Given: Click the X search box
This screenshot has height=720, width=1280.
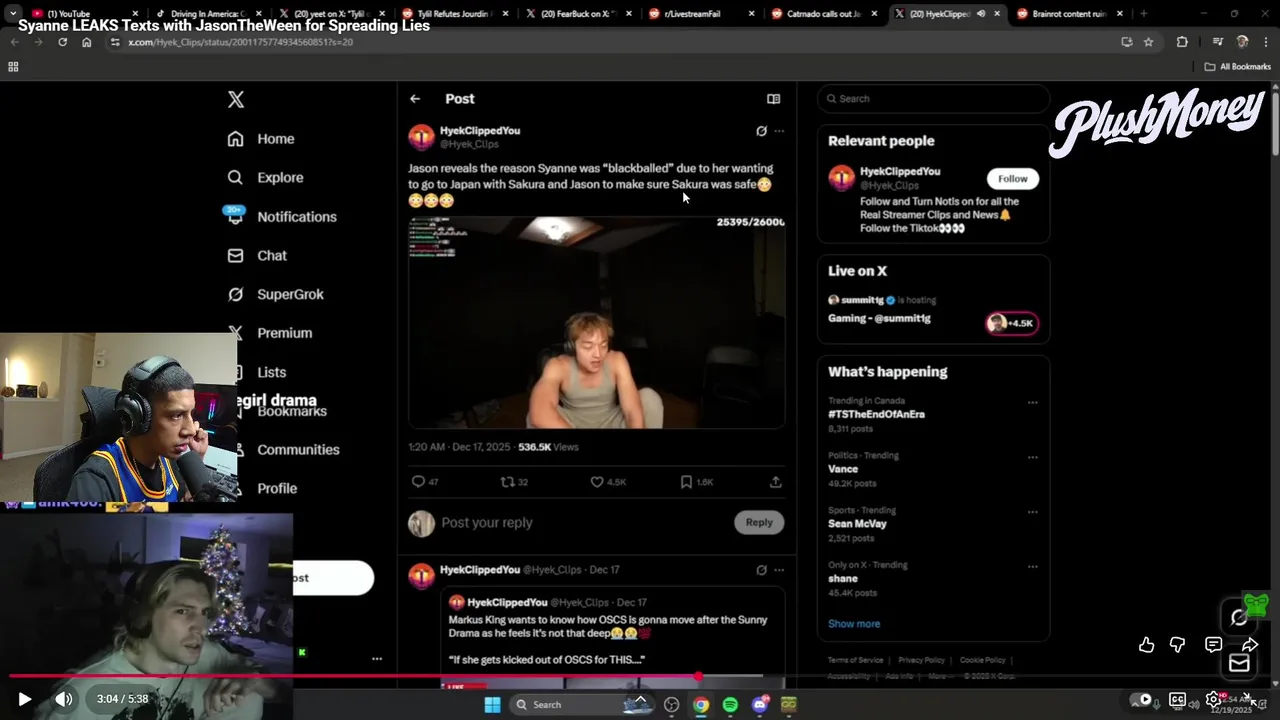Looking at the screenshot, I should tap(933, 99).
